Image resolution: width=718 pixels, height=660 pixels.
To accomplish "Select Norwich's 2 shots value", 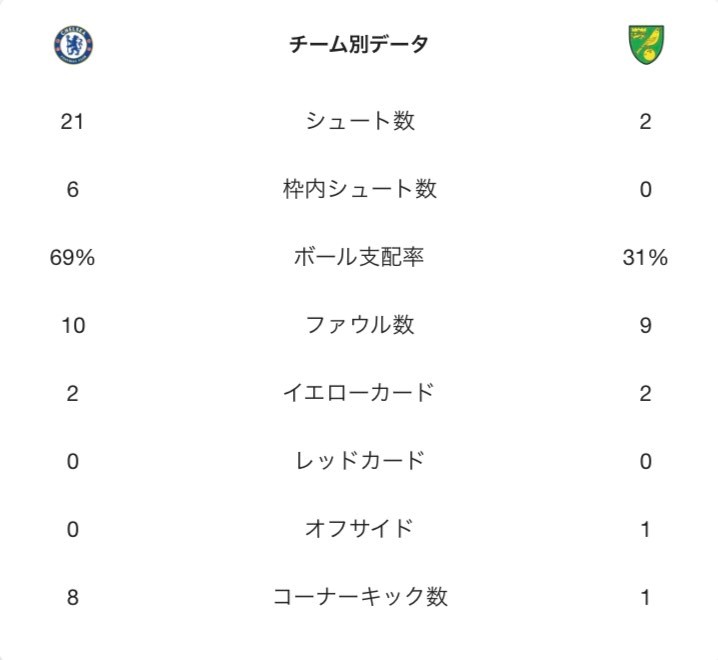I will (x=646, y=122).
